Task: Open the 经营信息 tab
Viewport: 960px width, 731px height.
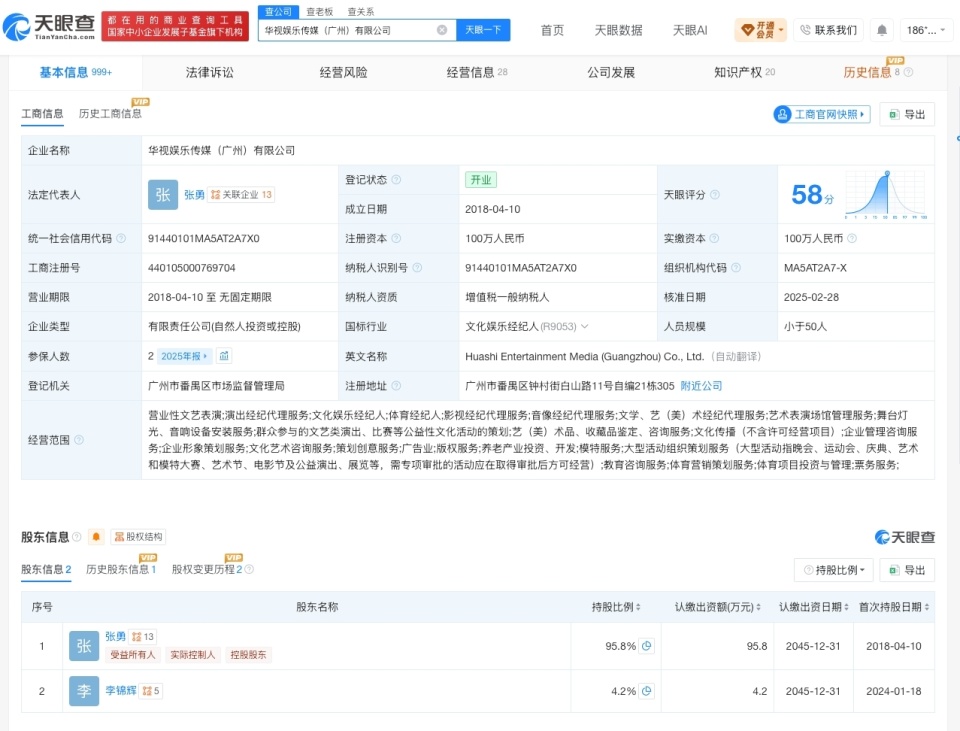Action: 476,72
